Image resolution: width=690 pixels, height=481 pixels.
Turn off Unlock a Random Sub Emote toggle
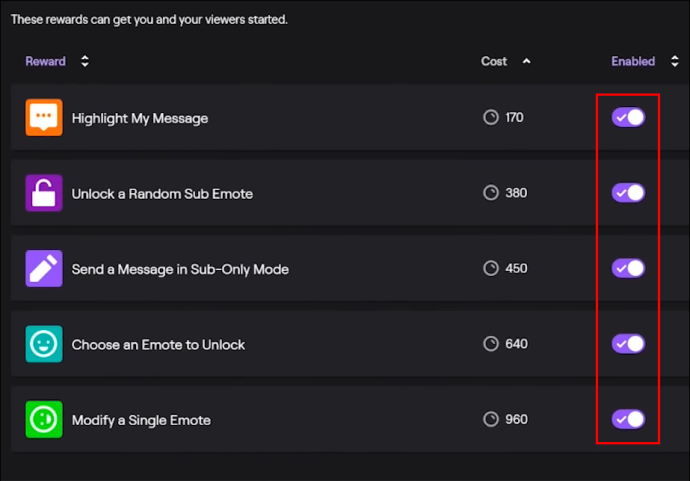point(628,193)
